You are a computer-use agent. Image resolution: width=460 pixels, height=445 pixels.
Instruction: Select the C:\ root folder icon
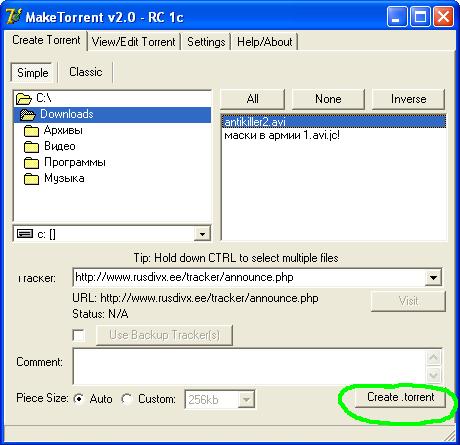point(24,99)
